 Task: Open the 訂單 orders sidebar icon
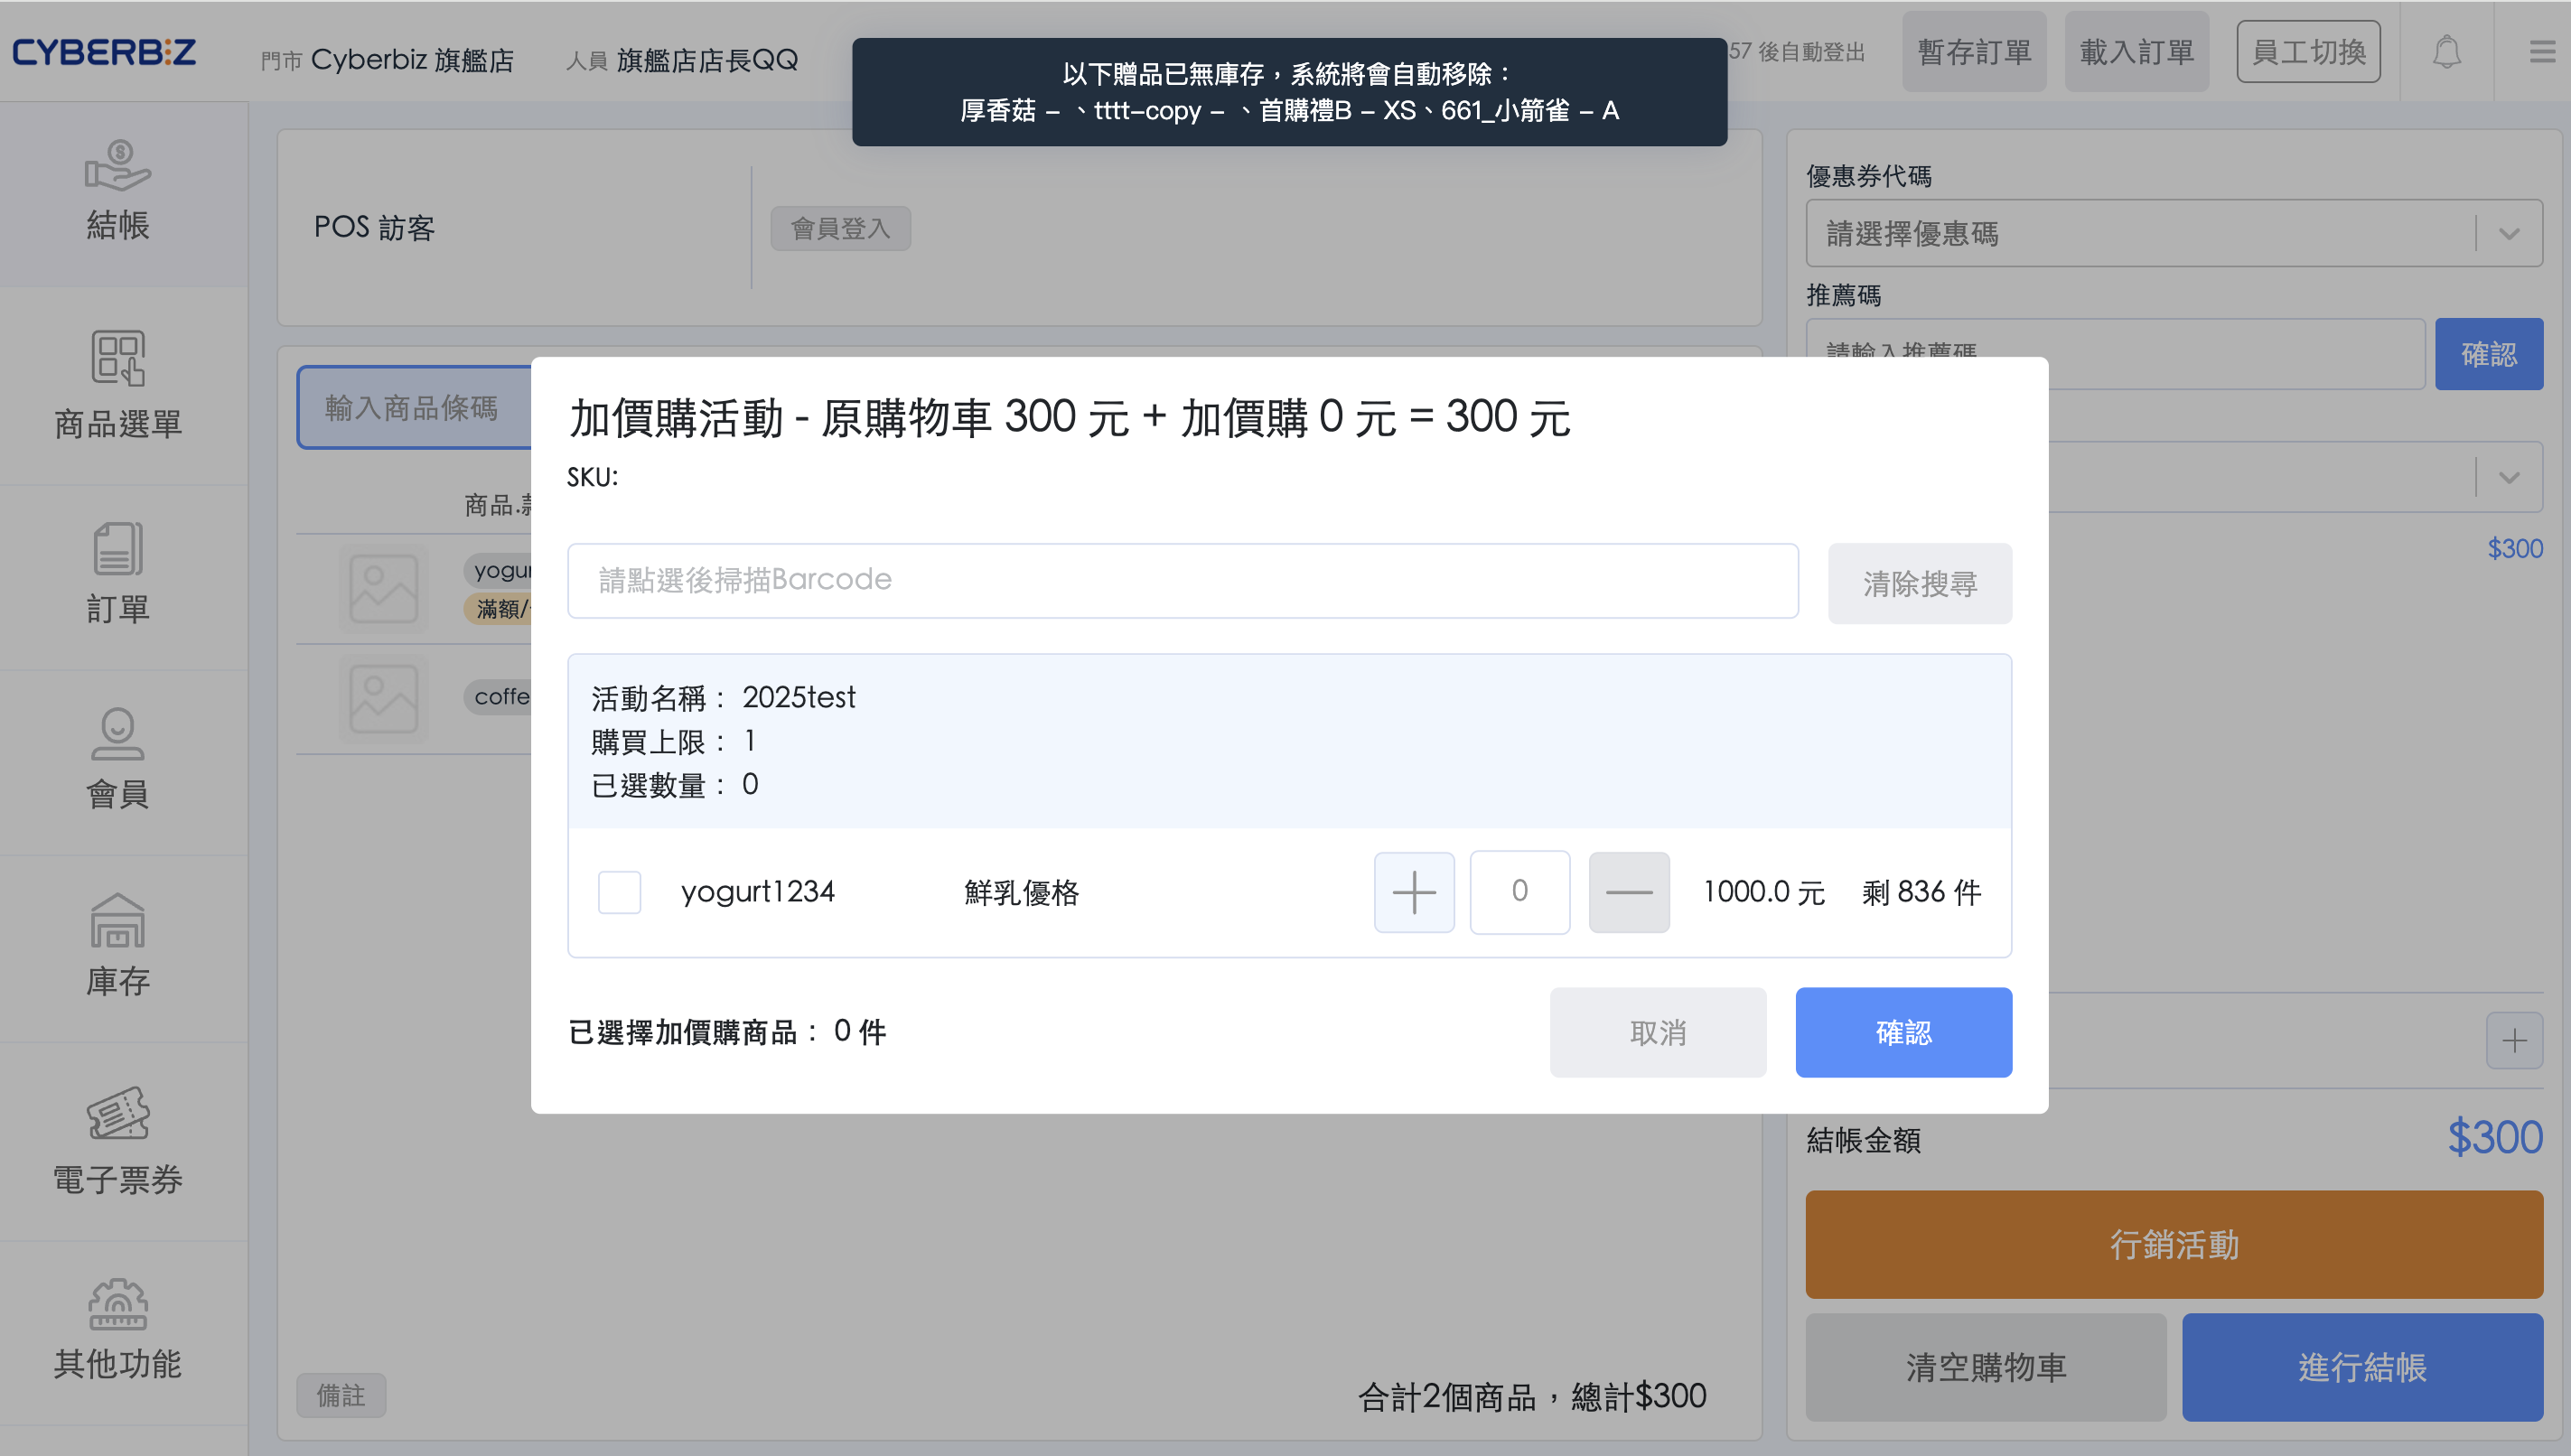pos(118,548)
